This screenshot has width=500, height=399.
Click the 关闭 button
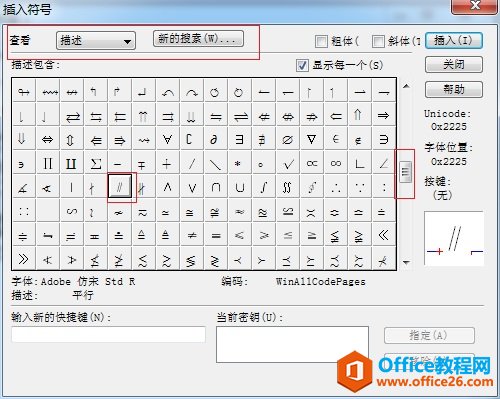pyautogui.click(x=454, y=64)
